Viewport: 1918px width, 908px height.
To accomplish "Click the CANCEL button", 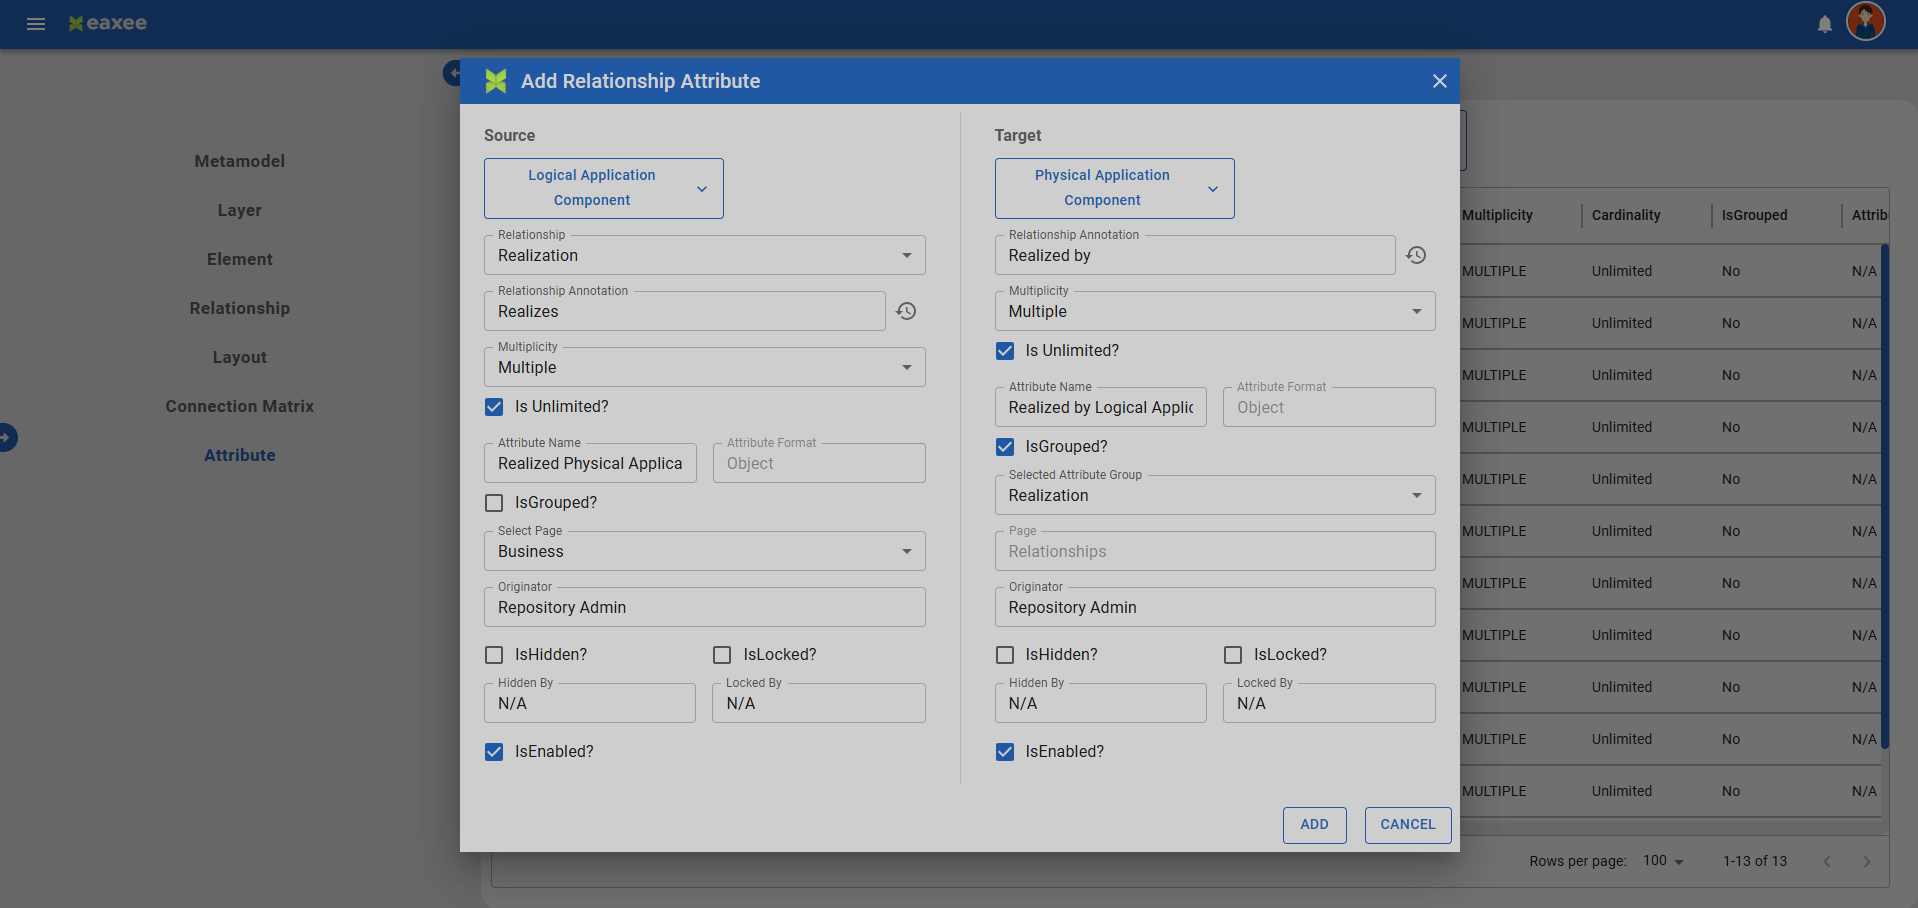I will click(1408, 825).
